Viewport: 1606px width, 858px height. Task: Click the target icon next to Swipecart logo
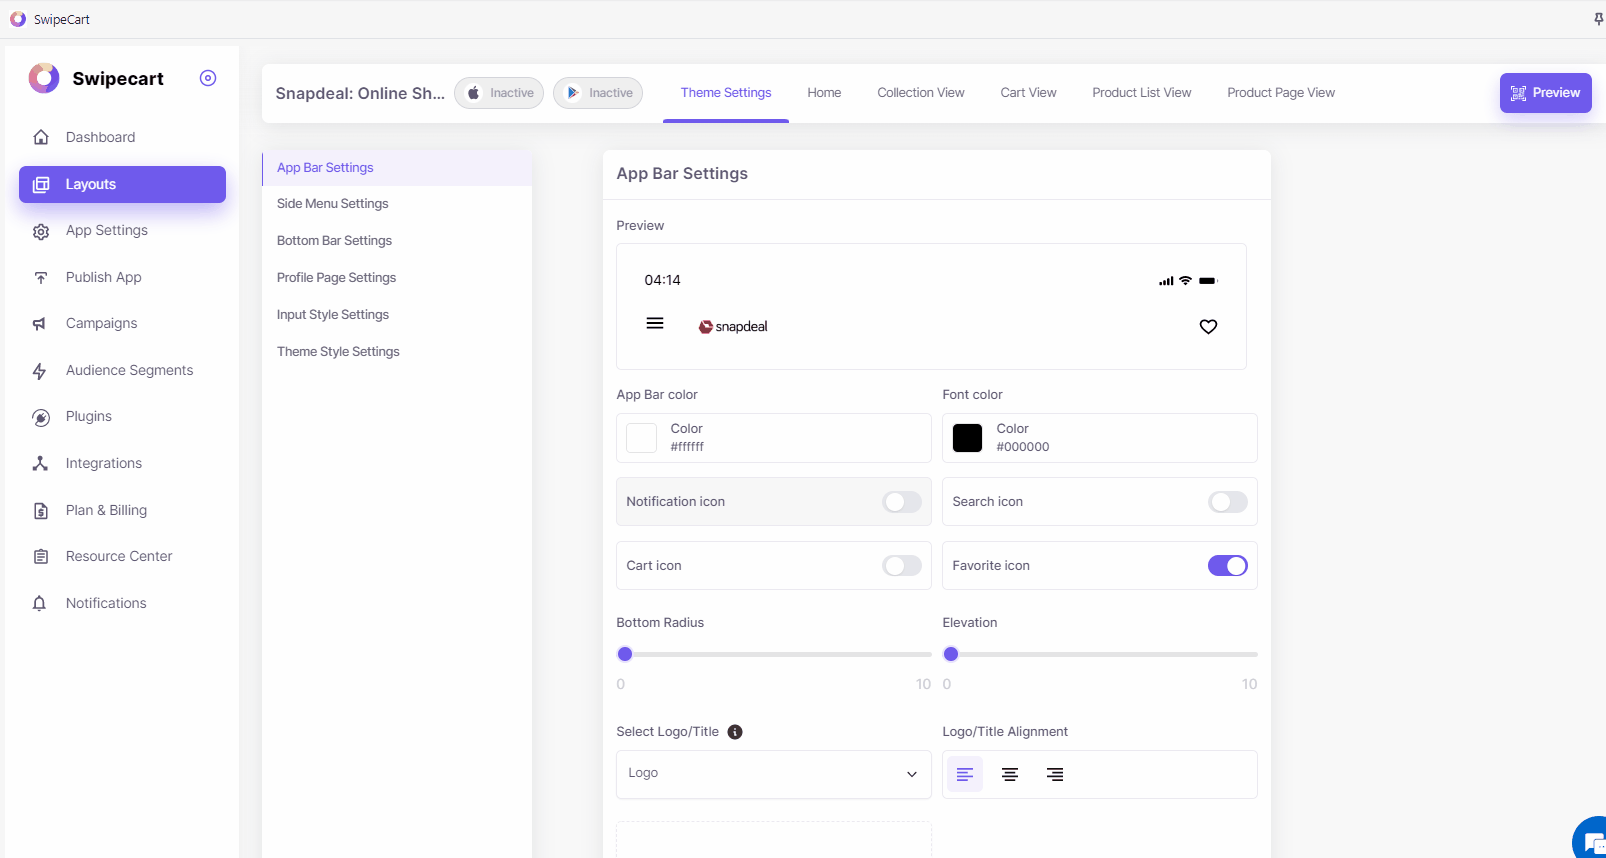(208, 78)
